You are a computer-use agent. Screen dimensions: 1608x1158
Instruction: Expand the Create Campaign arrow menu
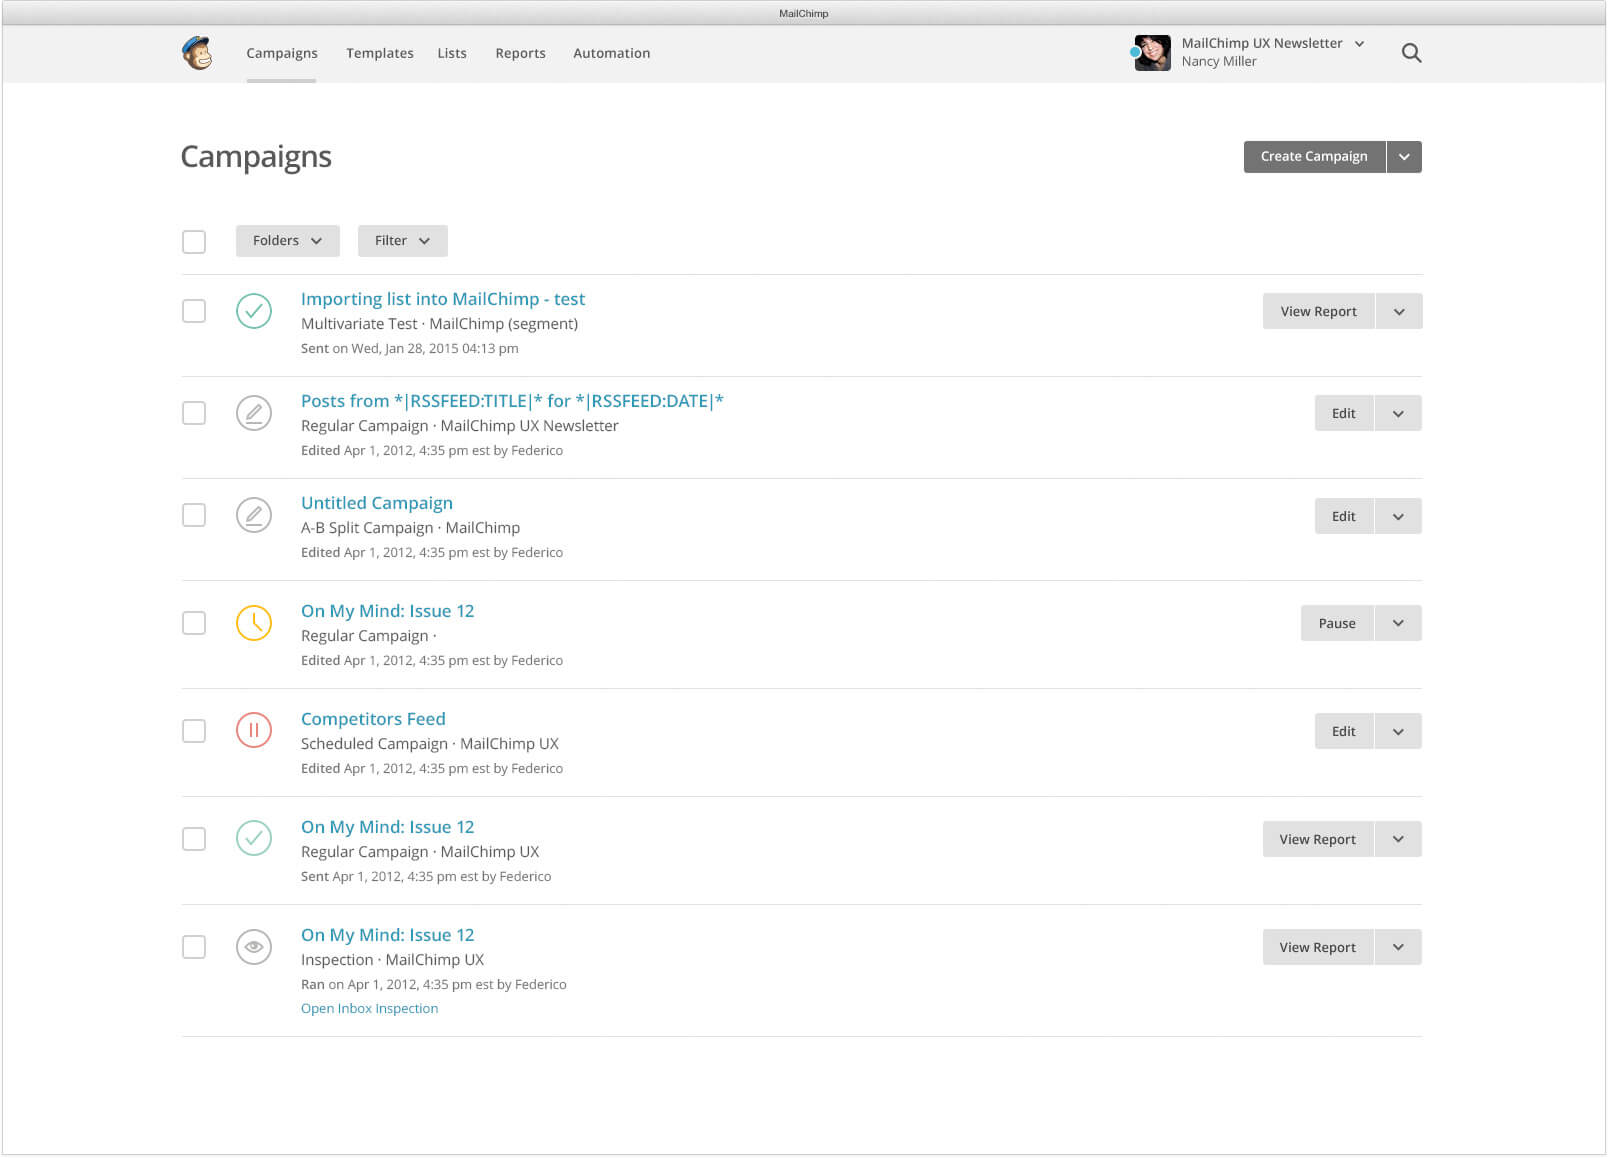1404,157
